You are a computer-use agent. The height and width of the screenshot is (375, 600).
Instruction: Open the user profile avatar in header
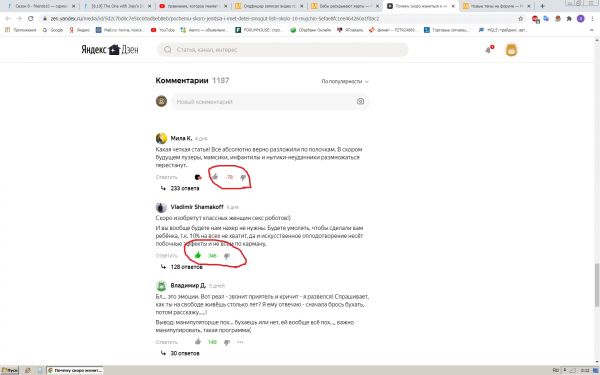coord(511,50)
